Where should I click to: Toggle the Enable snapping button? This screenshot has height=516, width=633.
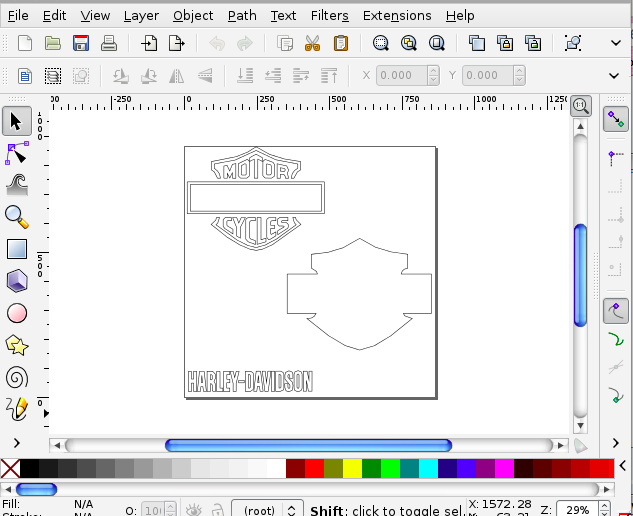[616, 119]
